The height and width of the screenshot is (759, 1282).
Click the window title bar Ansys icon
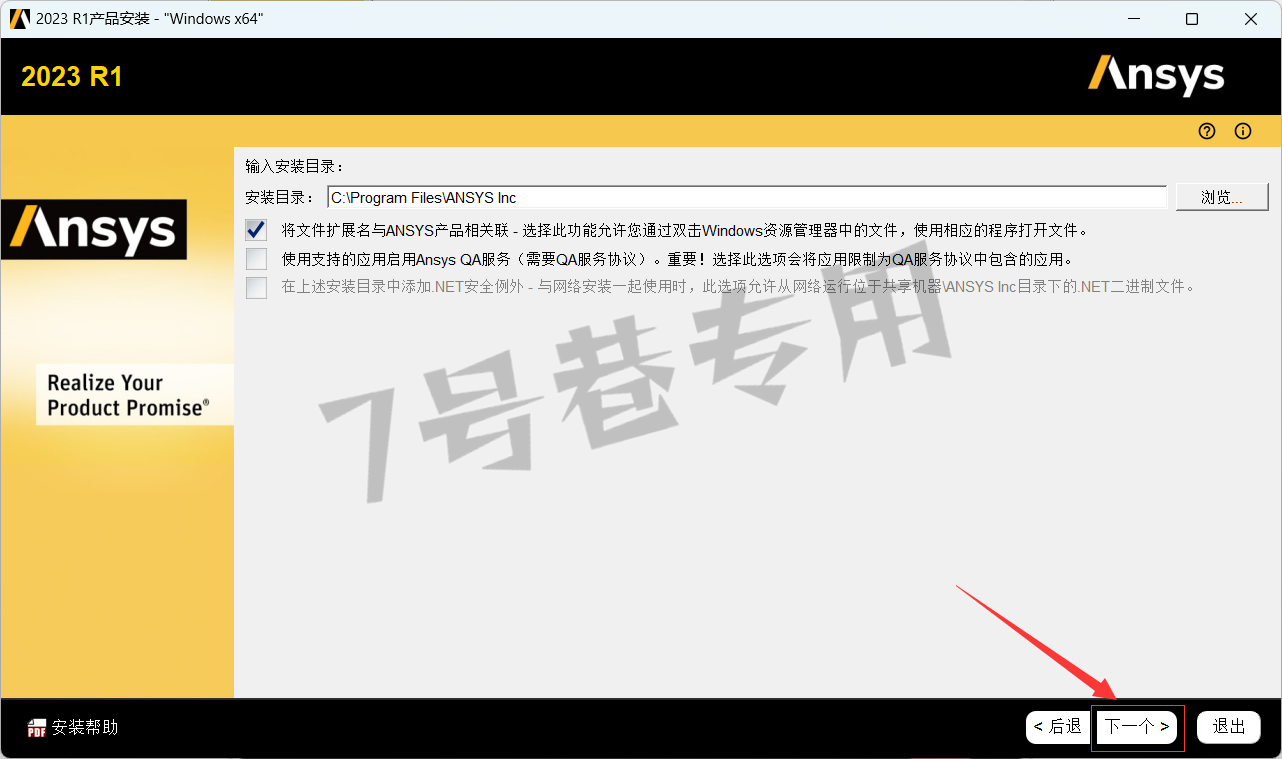pos(19,18)
